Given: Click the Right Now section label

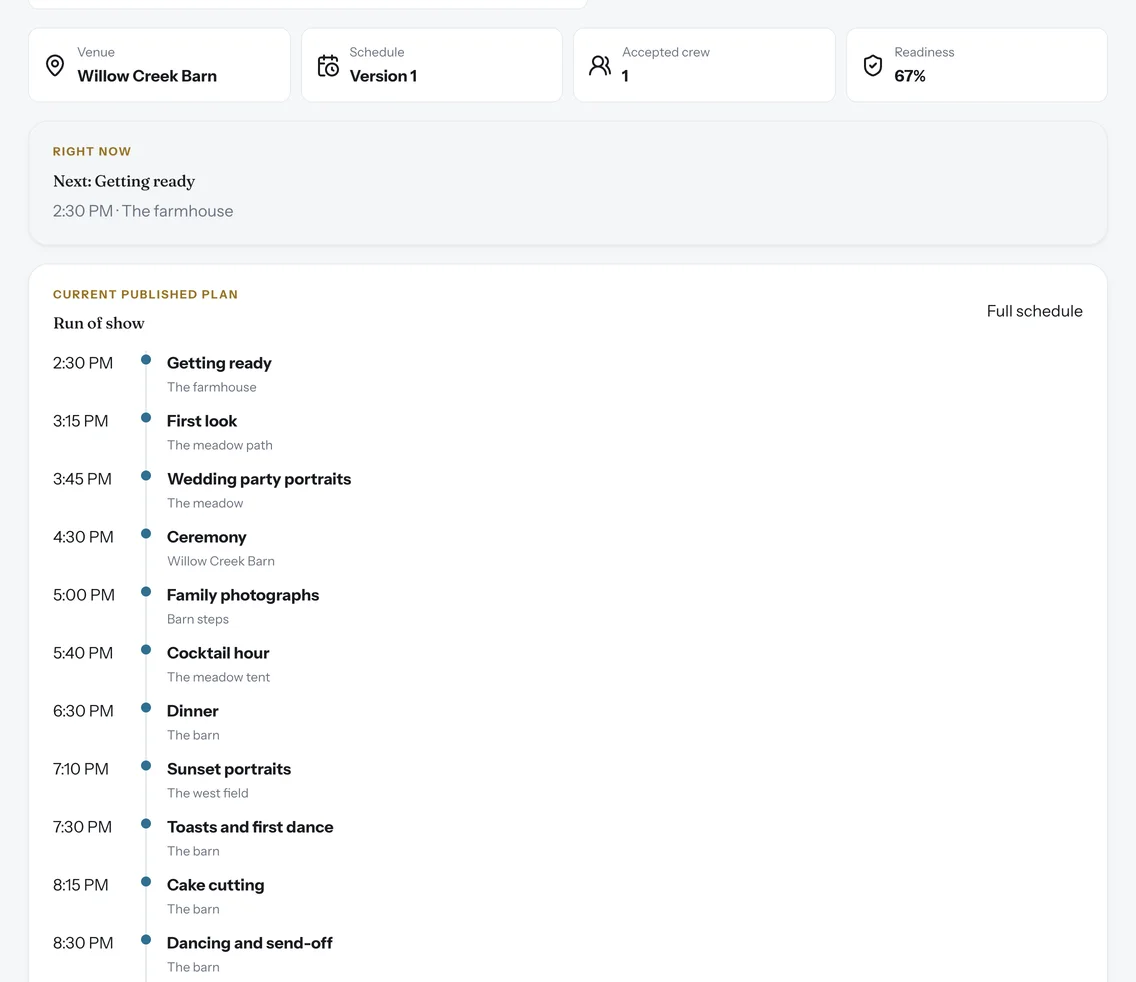Looking at the screenshot, I should [91, 151].
